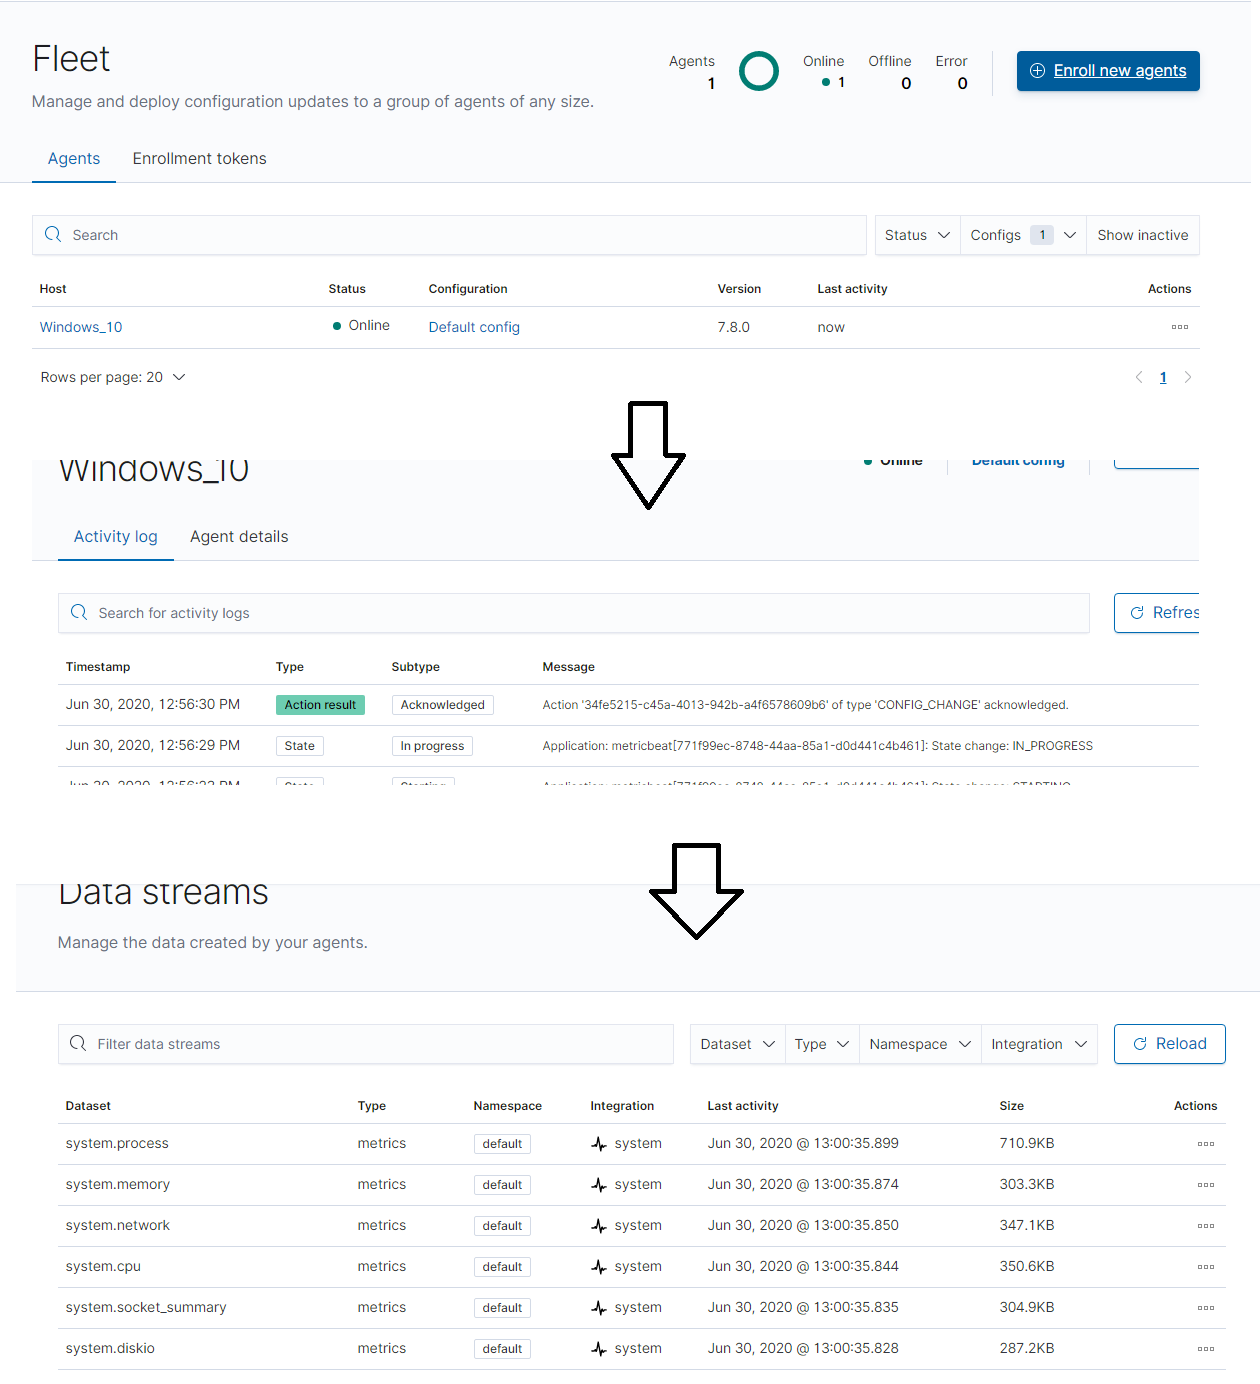Click the magnifier icon in Filter data streams
This screenshot has width=1260, height=1384.
point(78,1044)
